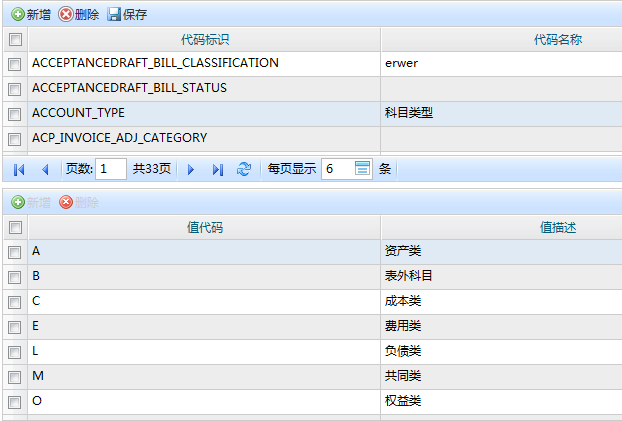The width and height of the screenshot is (622, 421).
Task: Go to the first page of results
Action: (x=19, y=170)
